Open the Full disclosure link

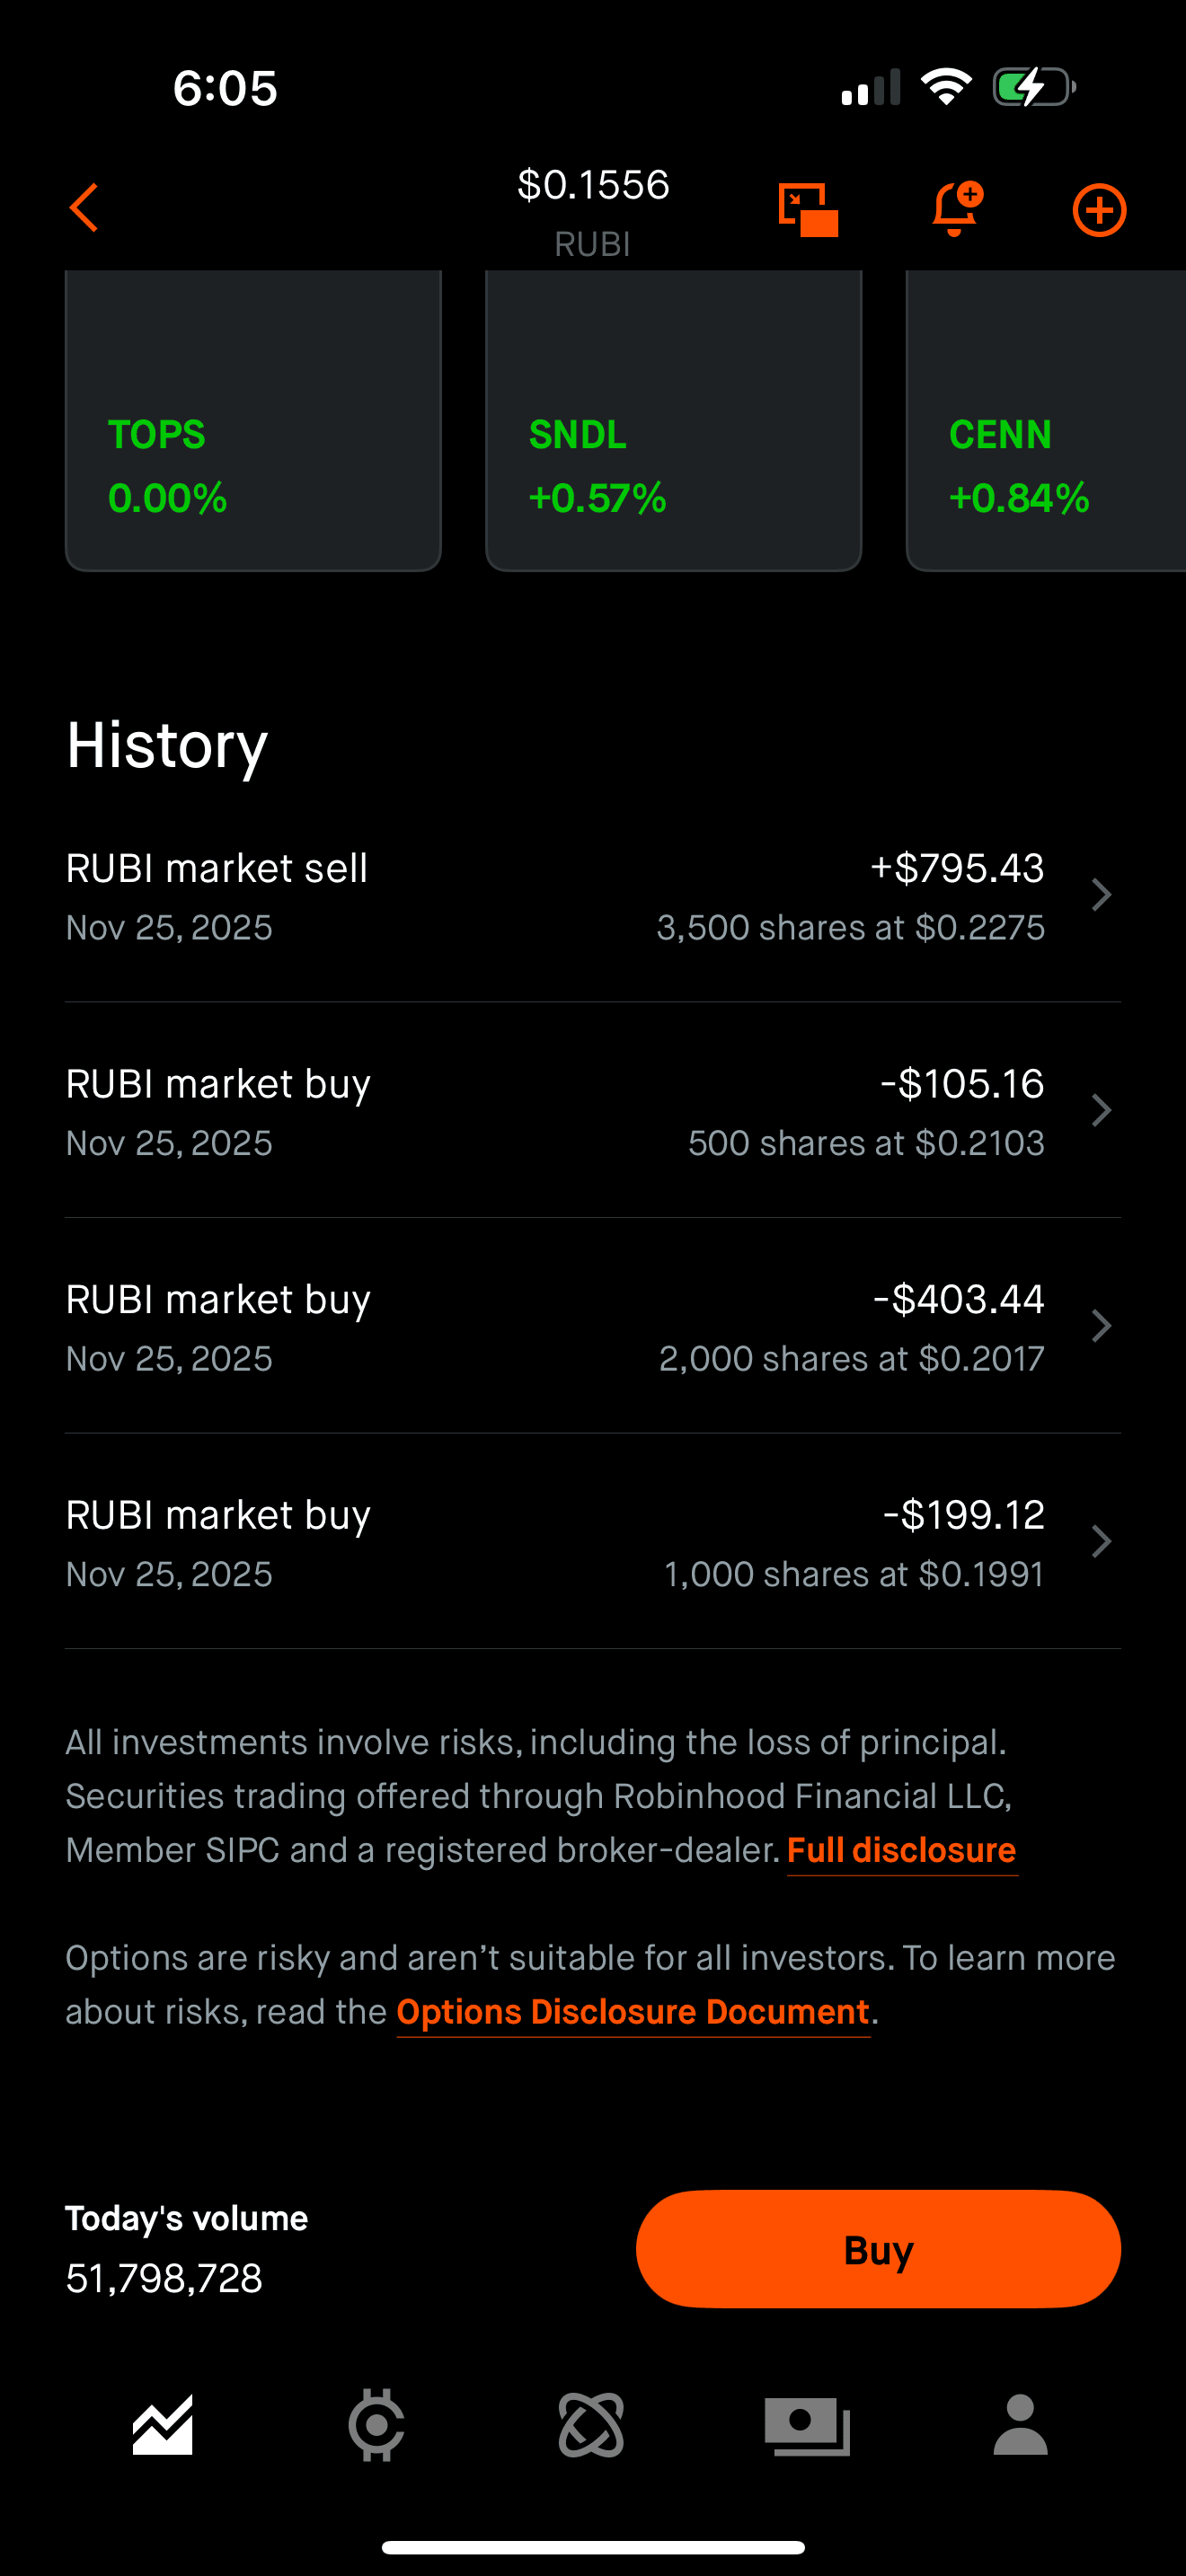901,1851
